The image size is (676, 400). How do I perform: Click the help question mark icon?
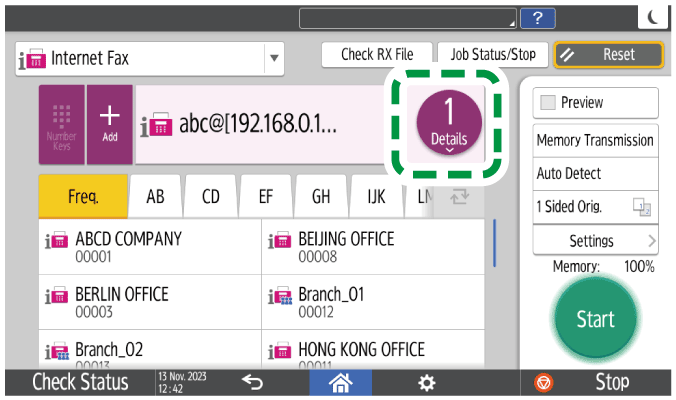click(x=538, y=17)
